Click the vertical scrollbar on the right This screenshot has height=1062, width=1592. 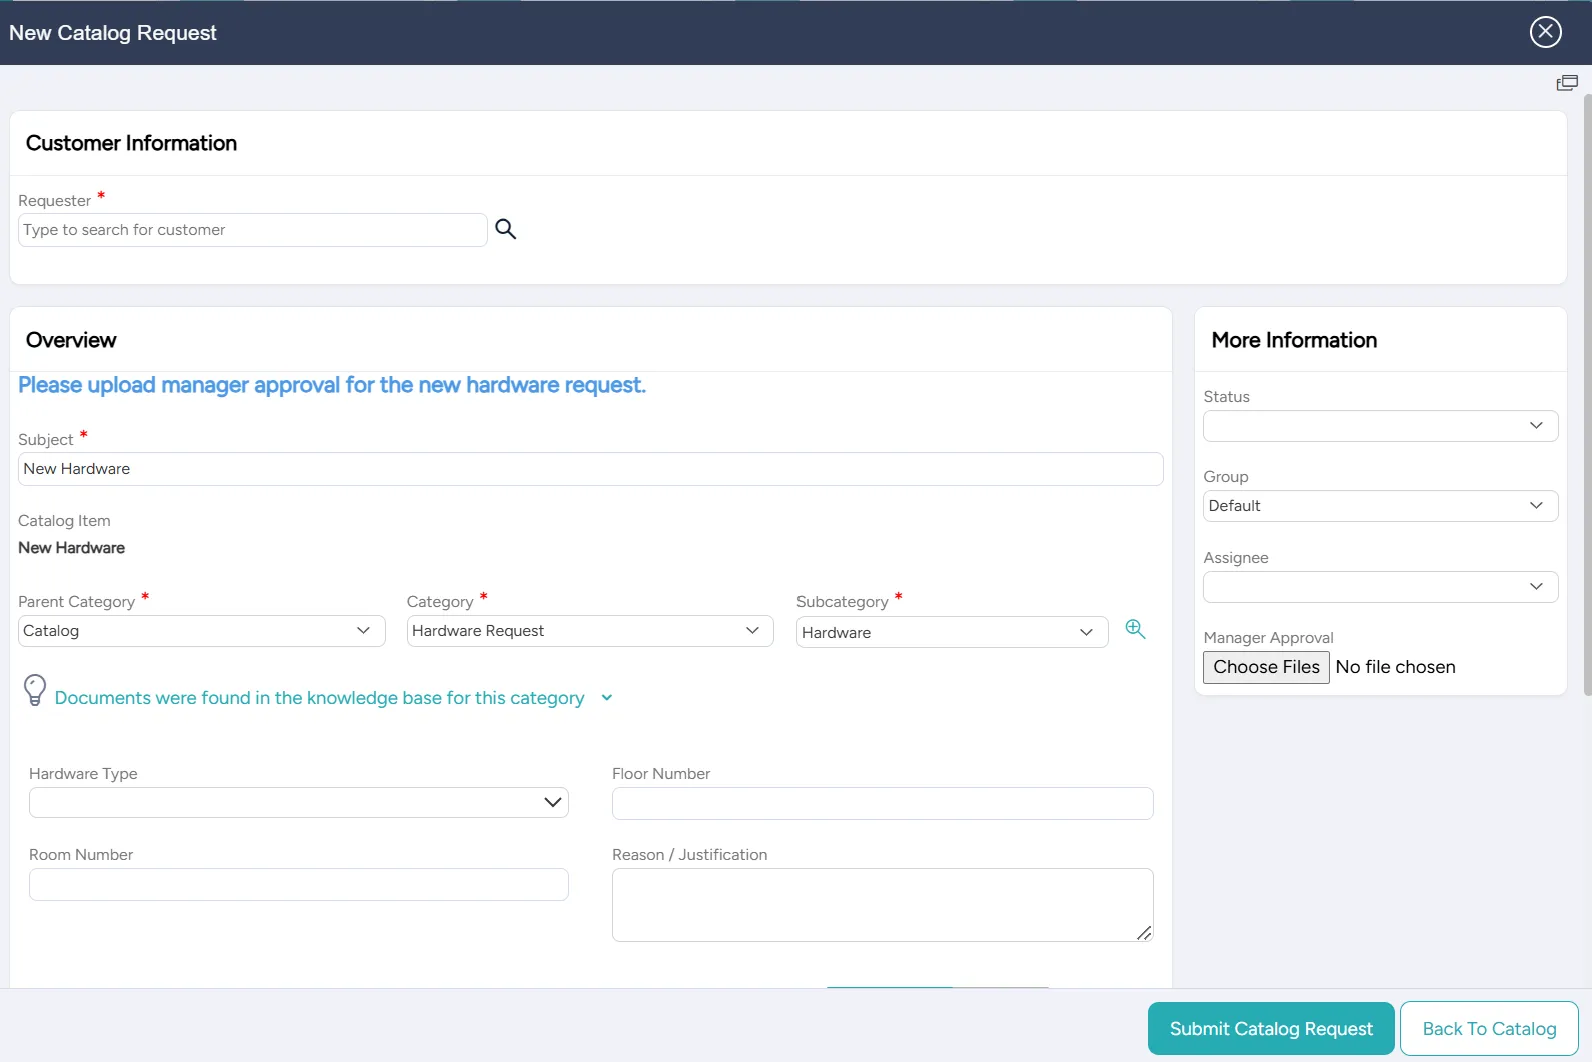point(1587,395)
